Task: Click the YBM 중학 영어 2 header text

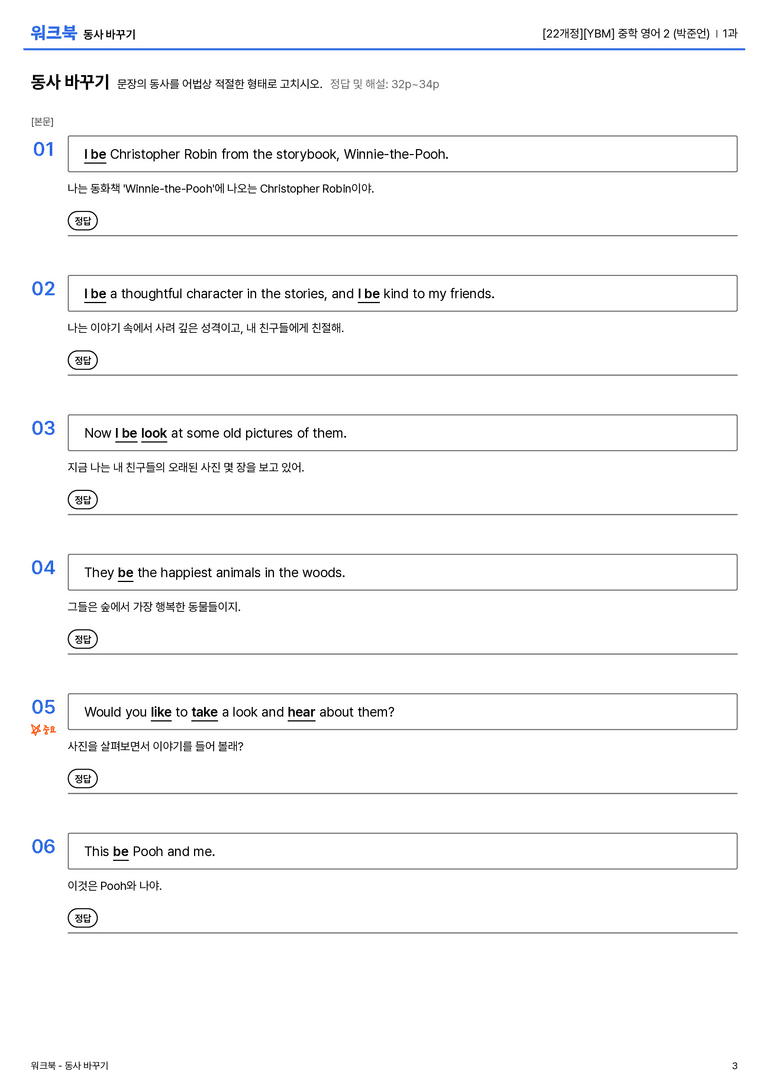Action: click(626, 33)
